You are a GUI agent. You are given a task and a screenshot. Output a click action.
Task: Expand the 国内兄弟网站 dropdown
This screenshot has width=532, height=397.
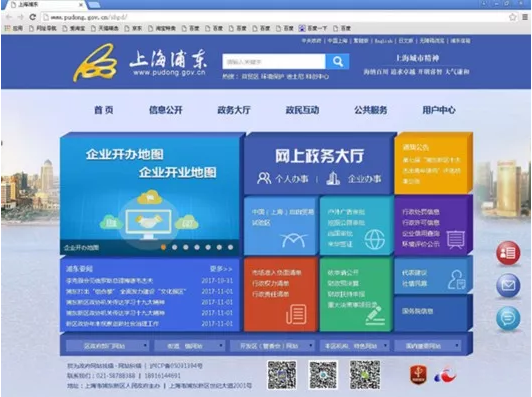tap(428, 346)
